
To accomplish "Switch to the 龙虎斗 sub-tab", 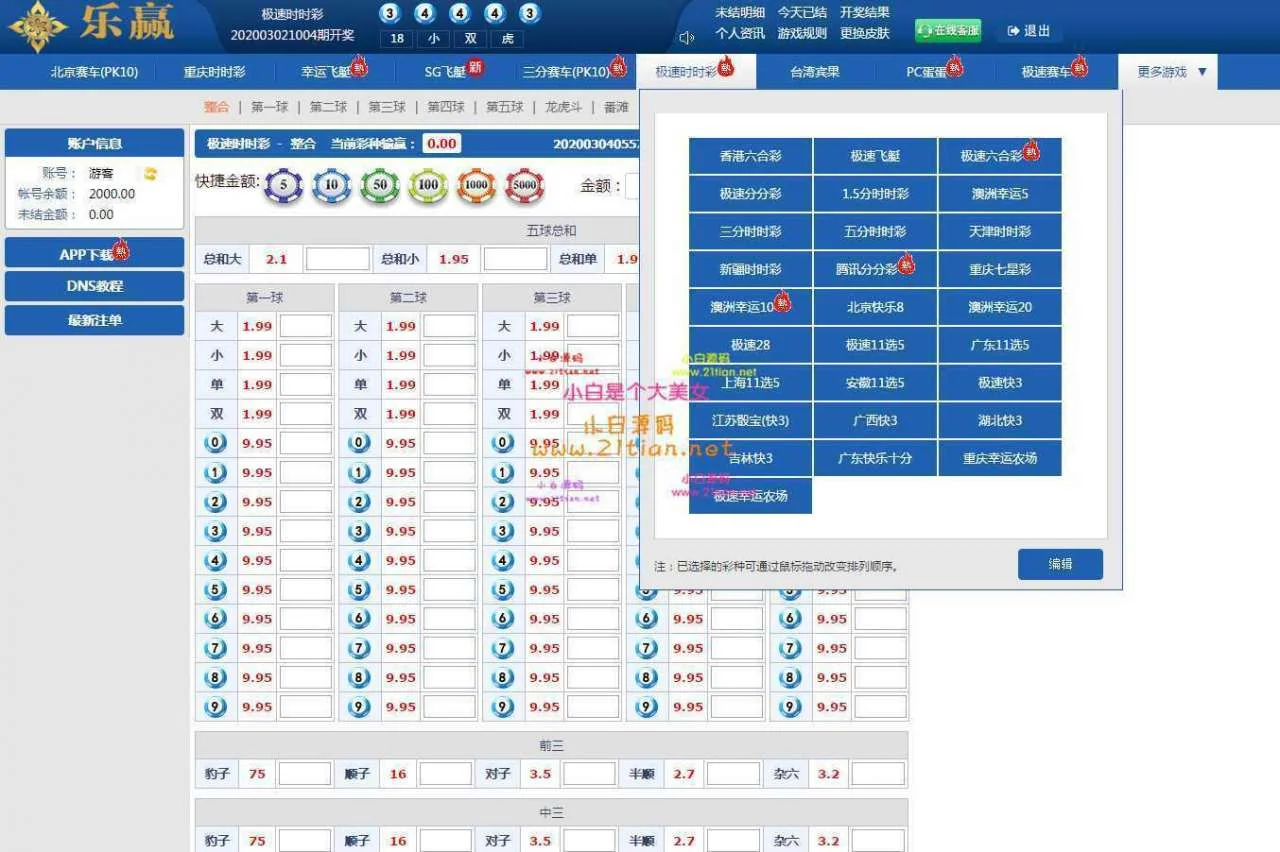I will (564, 107).
